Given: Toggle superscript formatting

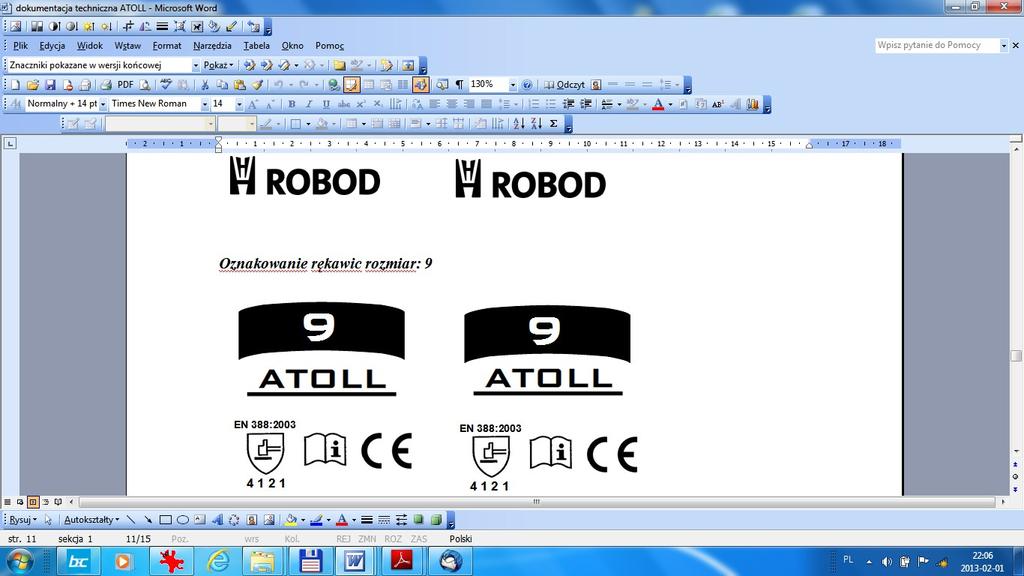Looking at the screenshot, I should [x=360, y=104].
